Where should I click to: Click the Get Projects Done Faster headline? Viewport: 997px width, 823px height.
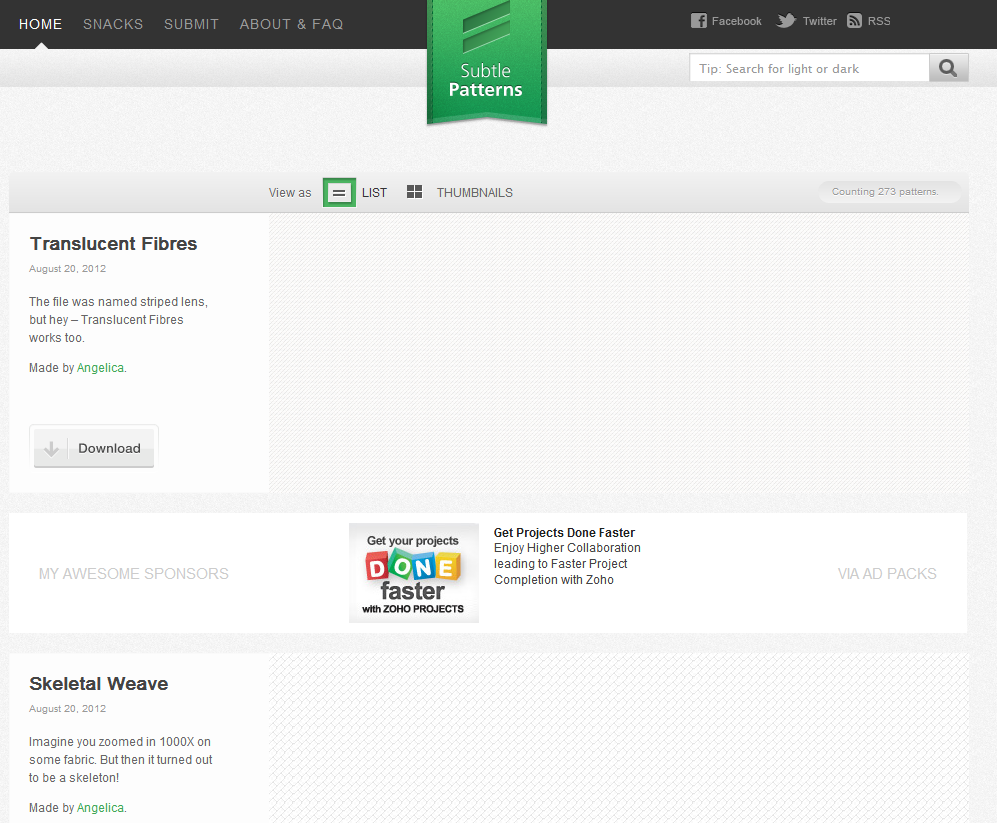(564, 532)
